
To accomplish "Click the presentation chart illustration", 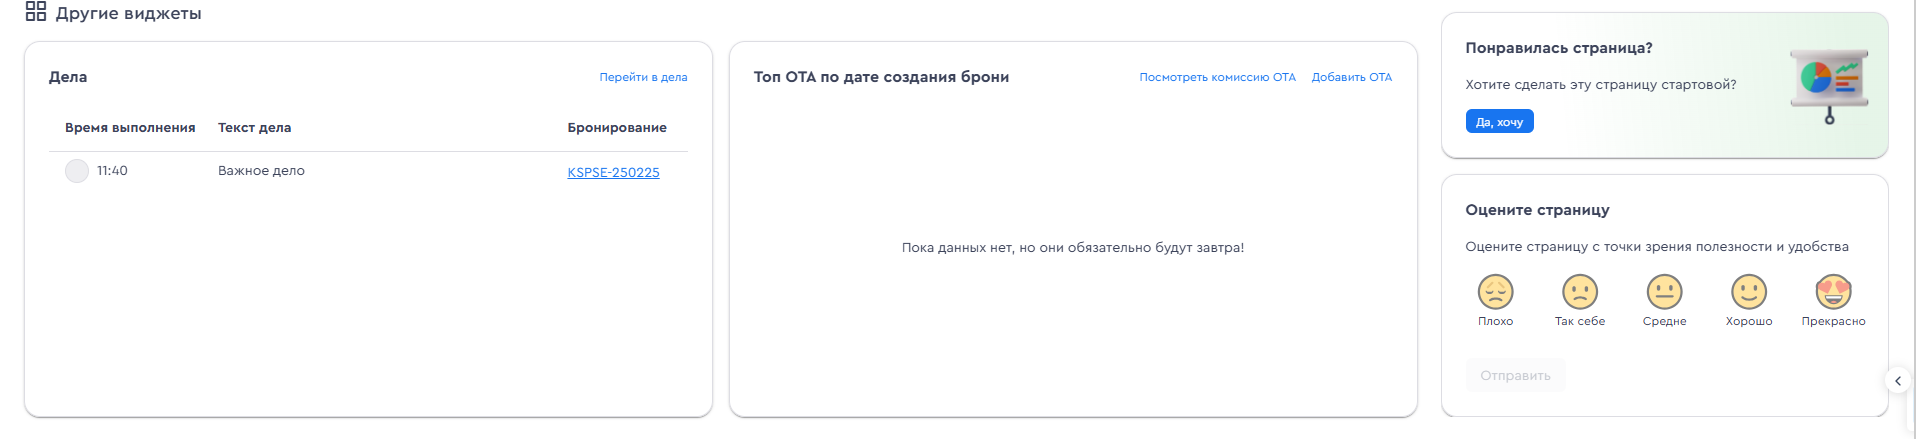I will [1829, 86].
